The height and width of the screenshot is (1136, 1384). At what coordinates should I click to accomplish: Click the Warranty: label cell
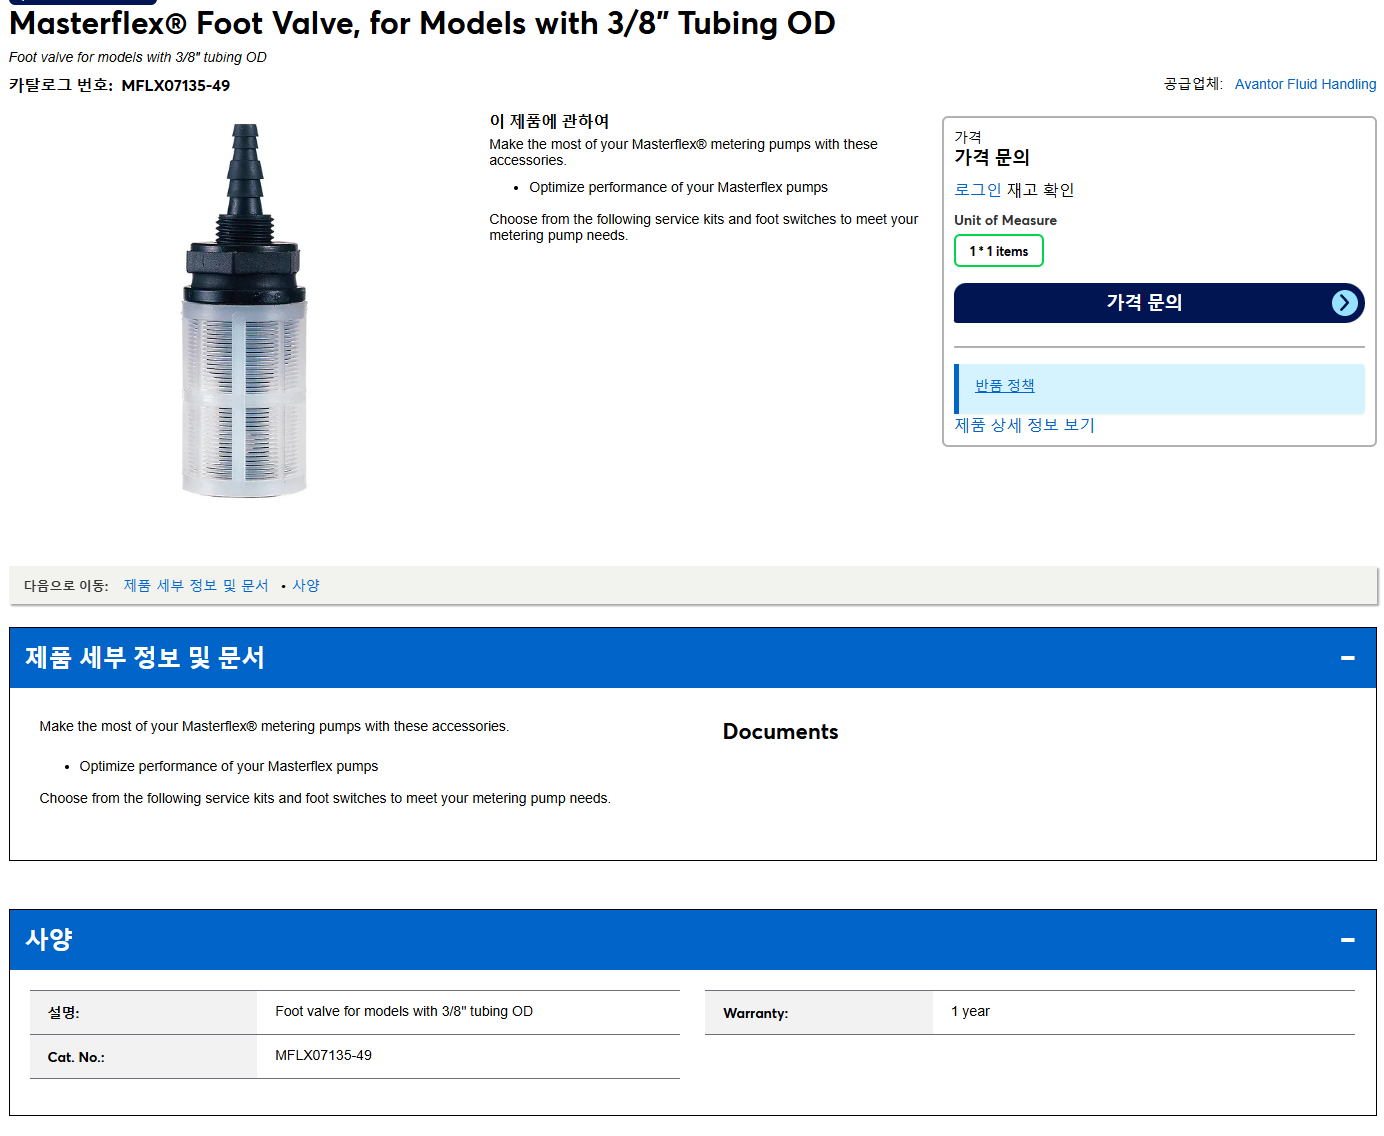pyautogui.click(x=819, y=1013)
